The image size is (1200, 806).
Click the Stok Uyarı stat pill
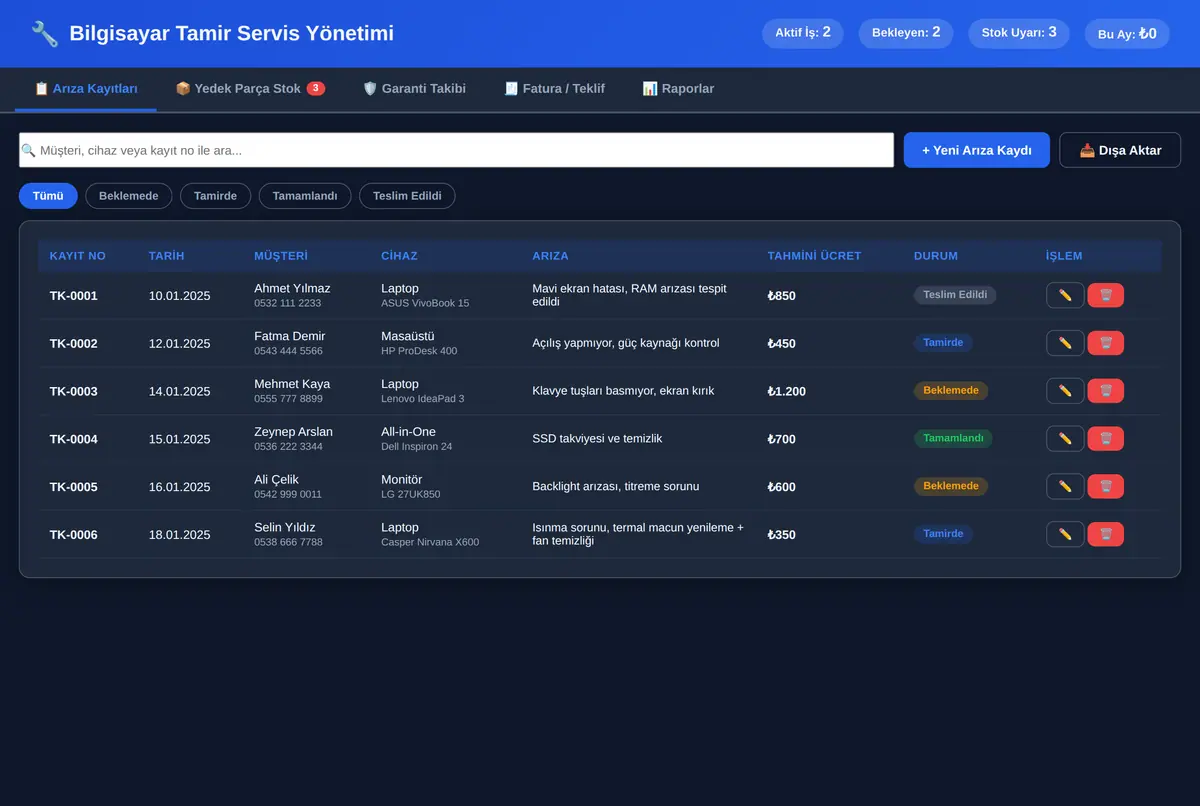[x=1019, y=33]
